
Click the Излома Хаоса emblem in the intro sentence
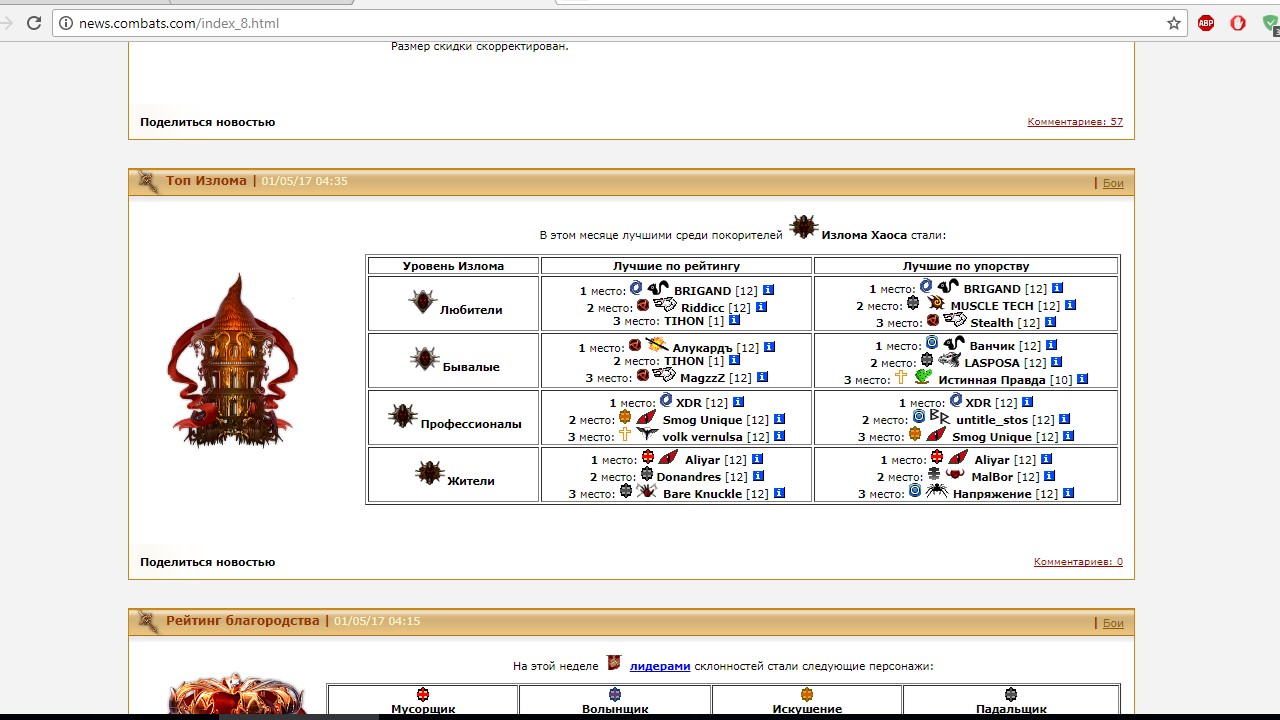tap(804, 227)
